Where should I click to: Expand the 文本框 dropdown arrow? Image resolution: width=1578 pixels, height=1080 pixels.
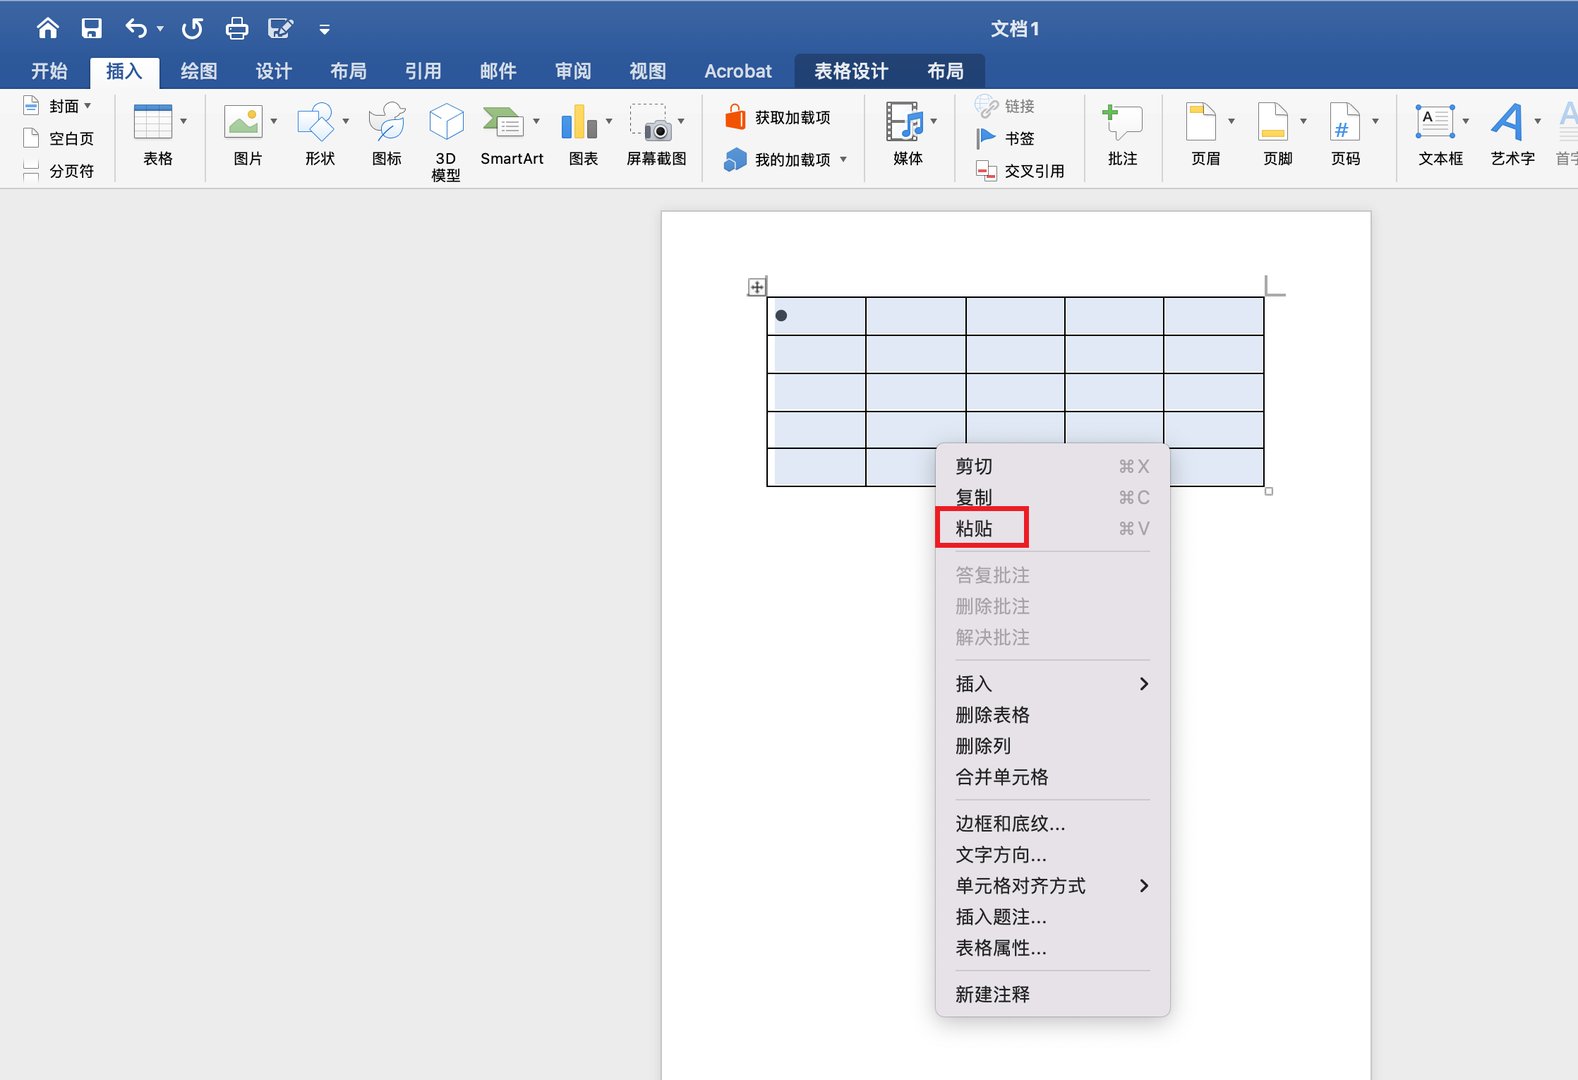pyautogui.click(x=1466, y=121)
